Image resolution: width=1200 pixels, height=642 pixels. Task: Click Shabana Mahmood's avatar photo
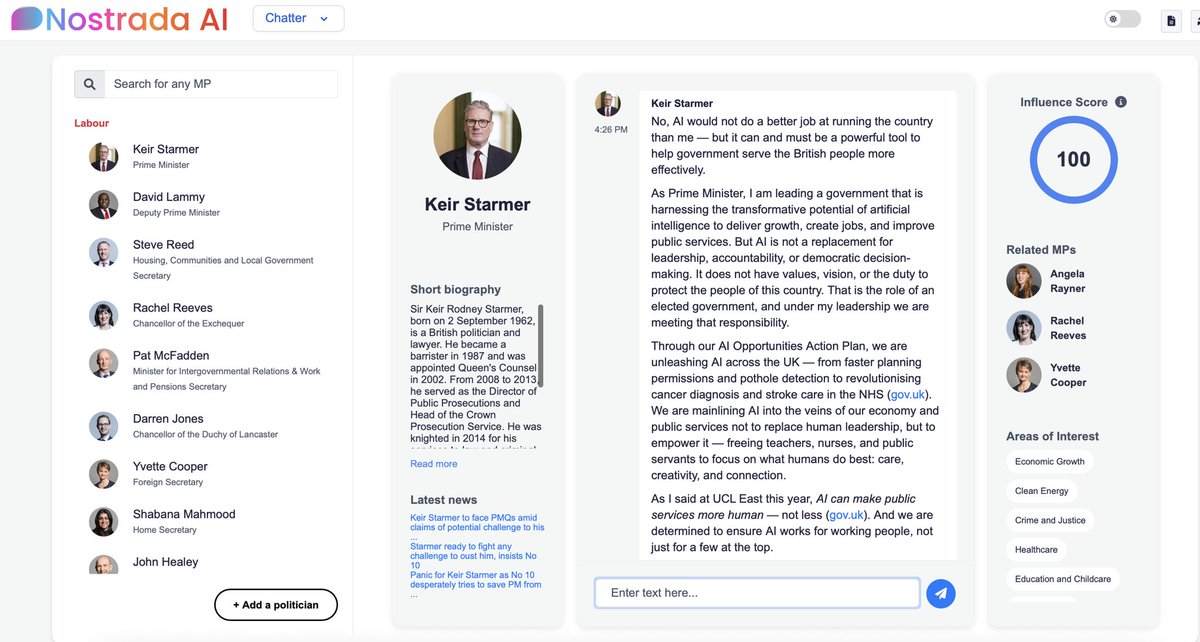[x=104, y=521]
